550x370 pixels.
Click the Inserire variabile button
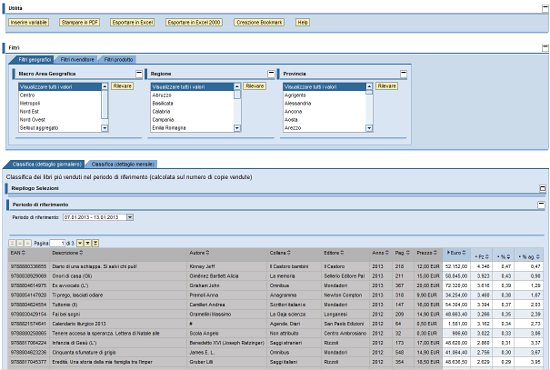coord(28,22)
